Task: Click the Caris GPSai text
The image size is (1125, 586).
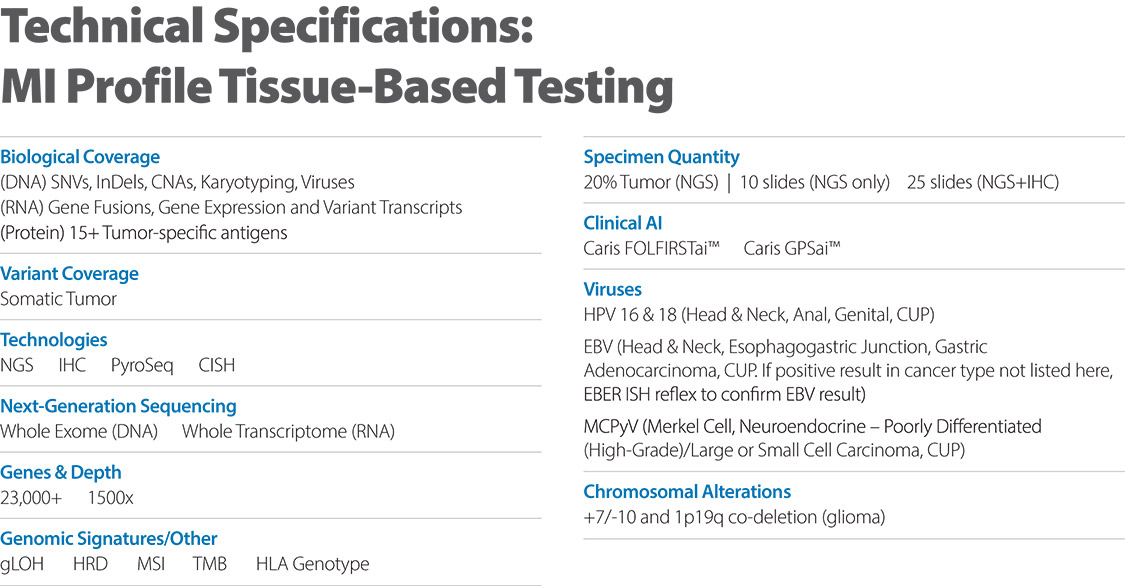Action: [x=792, y=248]
